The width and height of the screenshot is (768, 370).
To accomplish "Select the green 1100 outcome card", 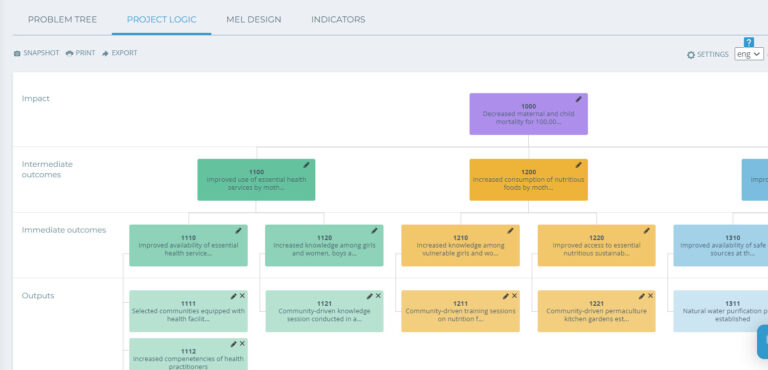I will click(x=256, y=179).
